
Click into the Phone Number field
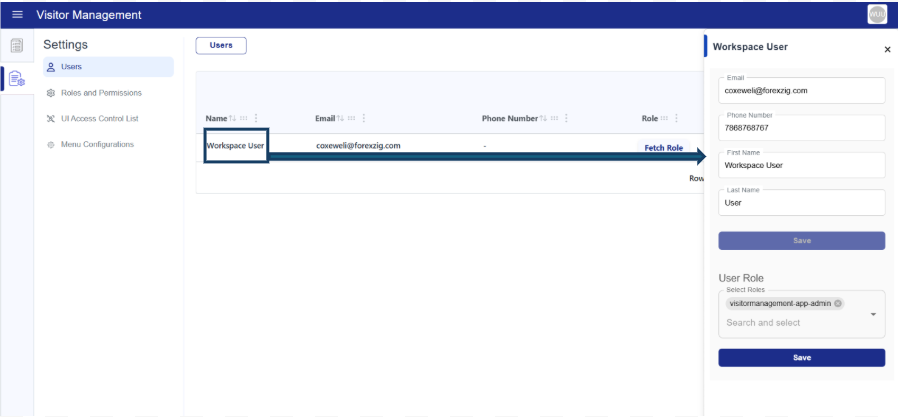[x=801, y=128]
